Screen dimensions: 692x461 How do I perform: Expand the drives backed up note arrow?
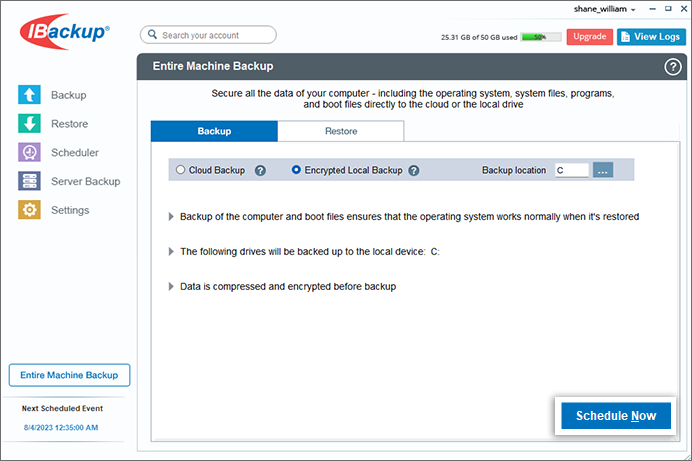(171, 251)
